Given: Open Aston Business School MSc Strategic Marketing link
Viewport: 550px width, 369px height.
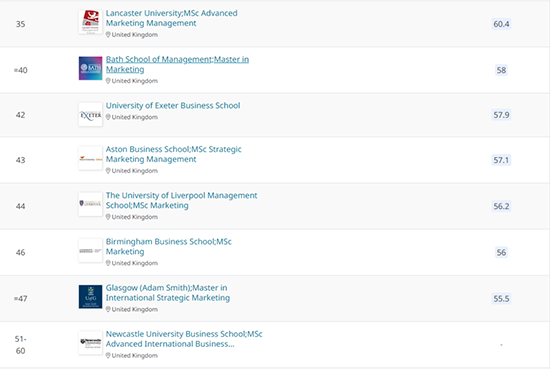Looking at the screenshot, I should (x=174, y=154).
